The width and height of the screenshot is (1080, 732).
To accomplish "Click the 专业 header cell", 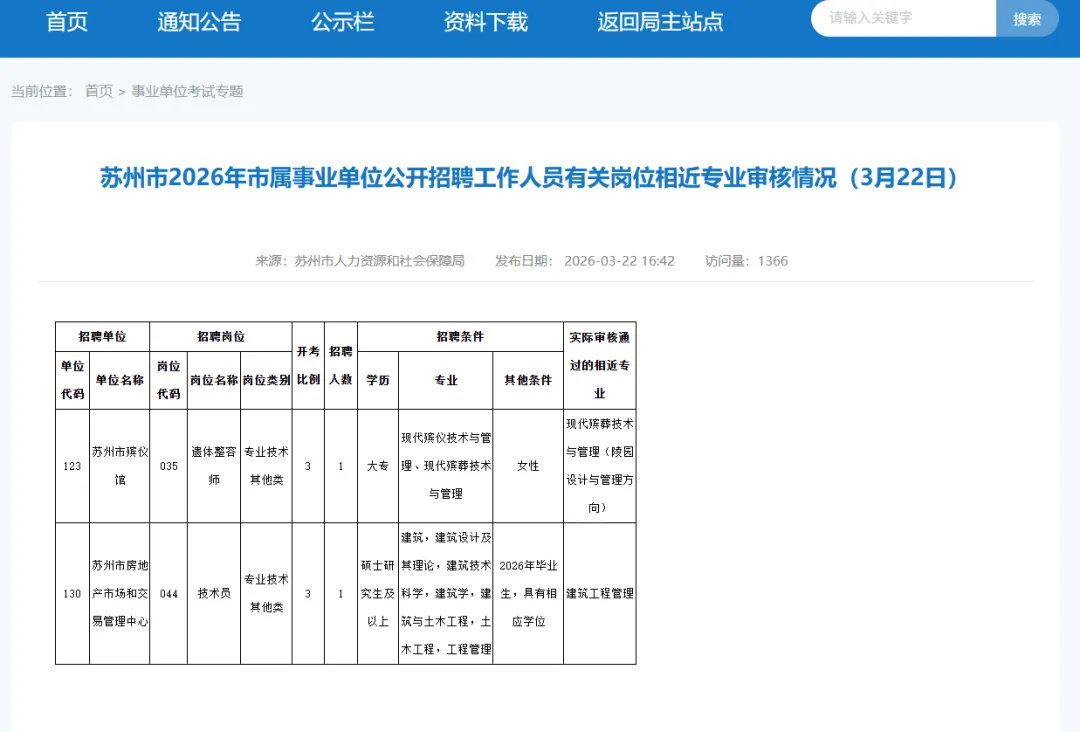I will (446, 380).
